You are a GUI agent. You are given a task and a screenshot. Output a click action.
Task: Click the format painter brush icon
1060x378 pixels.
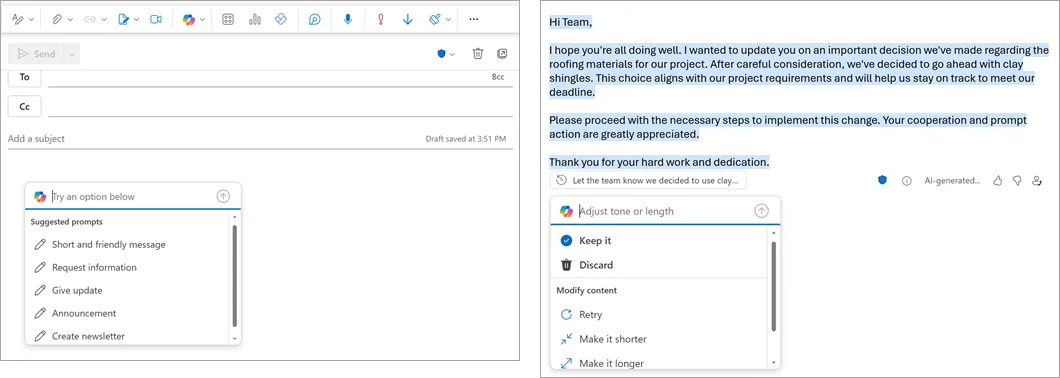tap(435, 20)
